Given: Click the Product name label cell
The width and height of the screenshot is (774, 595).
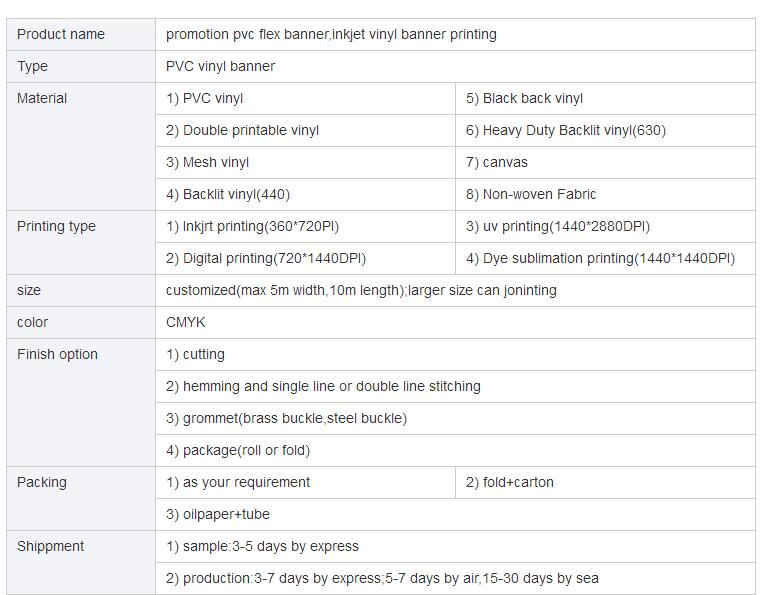Looking at the screenshot, I should [81, 35].
